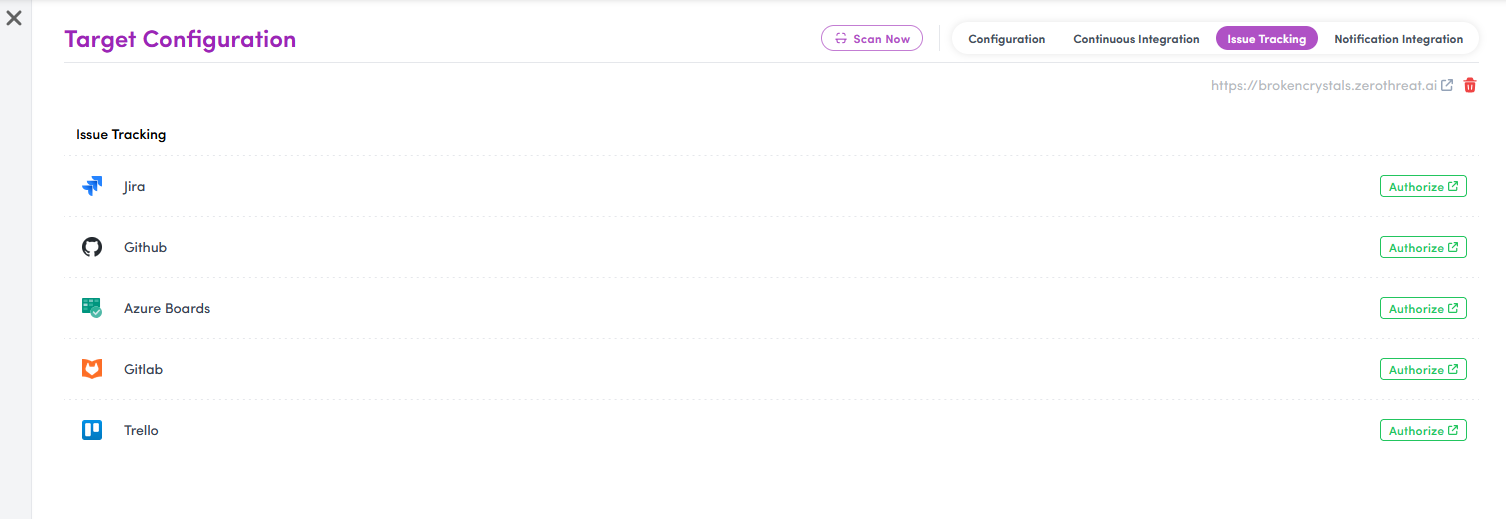This screenshot has height=519, width=1506.
Task: Authorize the Gitlab integration
Action: 1422,370
